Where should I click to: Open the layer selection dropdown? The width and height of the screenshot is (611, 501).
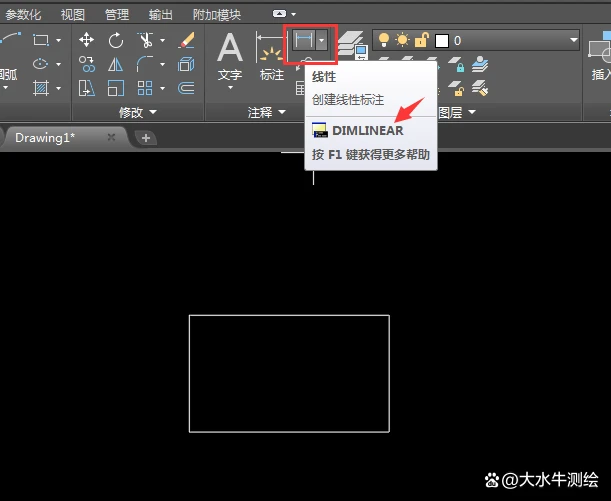click(573, 40)
